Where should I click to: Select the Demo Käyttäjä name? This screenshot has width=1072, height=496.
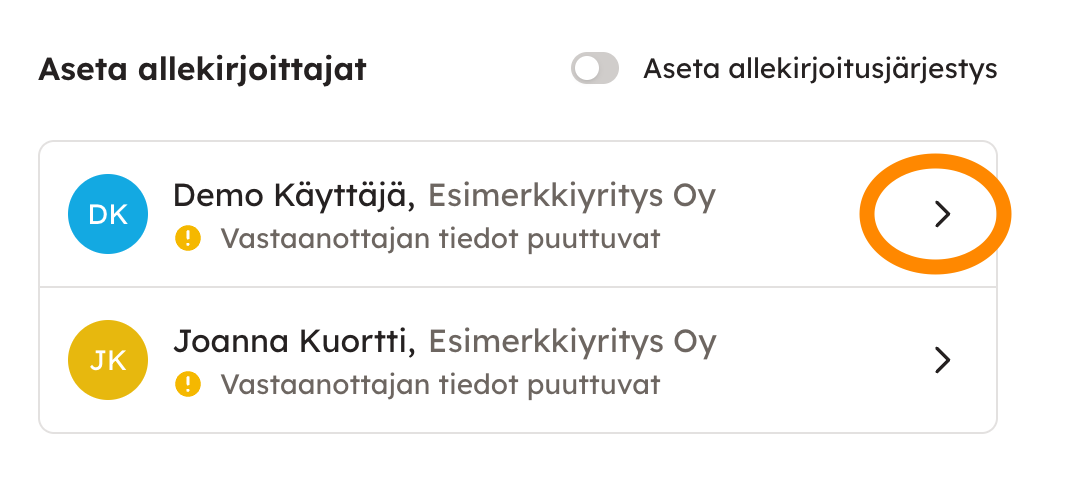point(294,196)
